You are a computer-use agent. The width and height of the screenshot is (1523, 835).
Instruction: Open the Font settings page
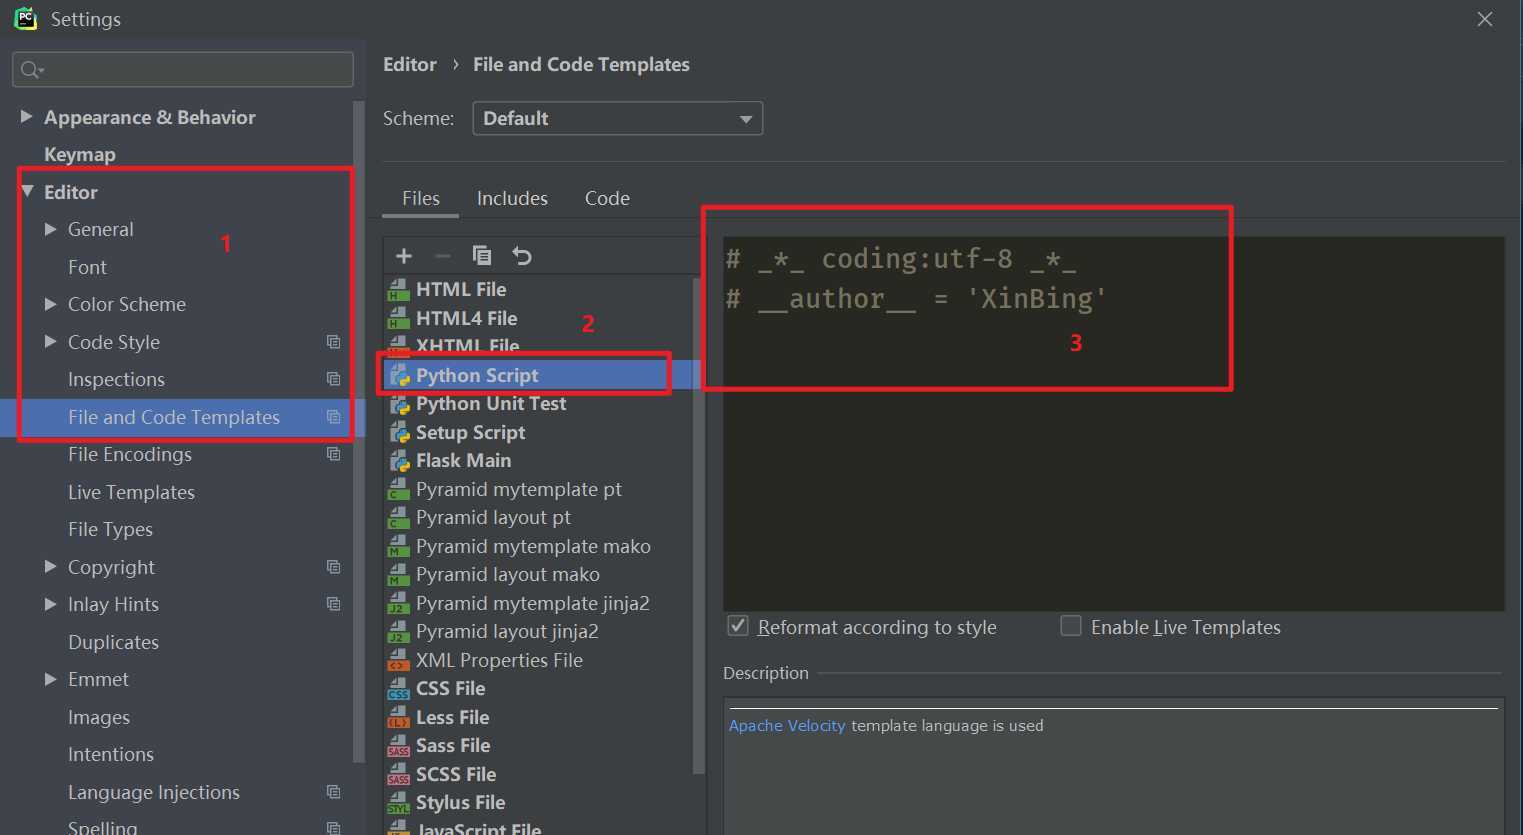click(x=87, y=267)
